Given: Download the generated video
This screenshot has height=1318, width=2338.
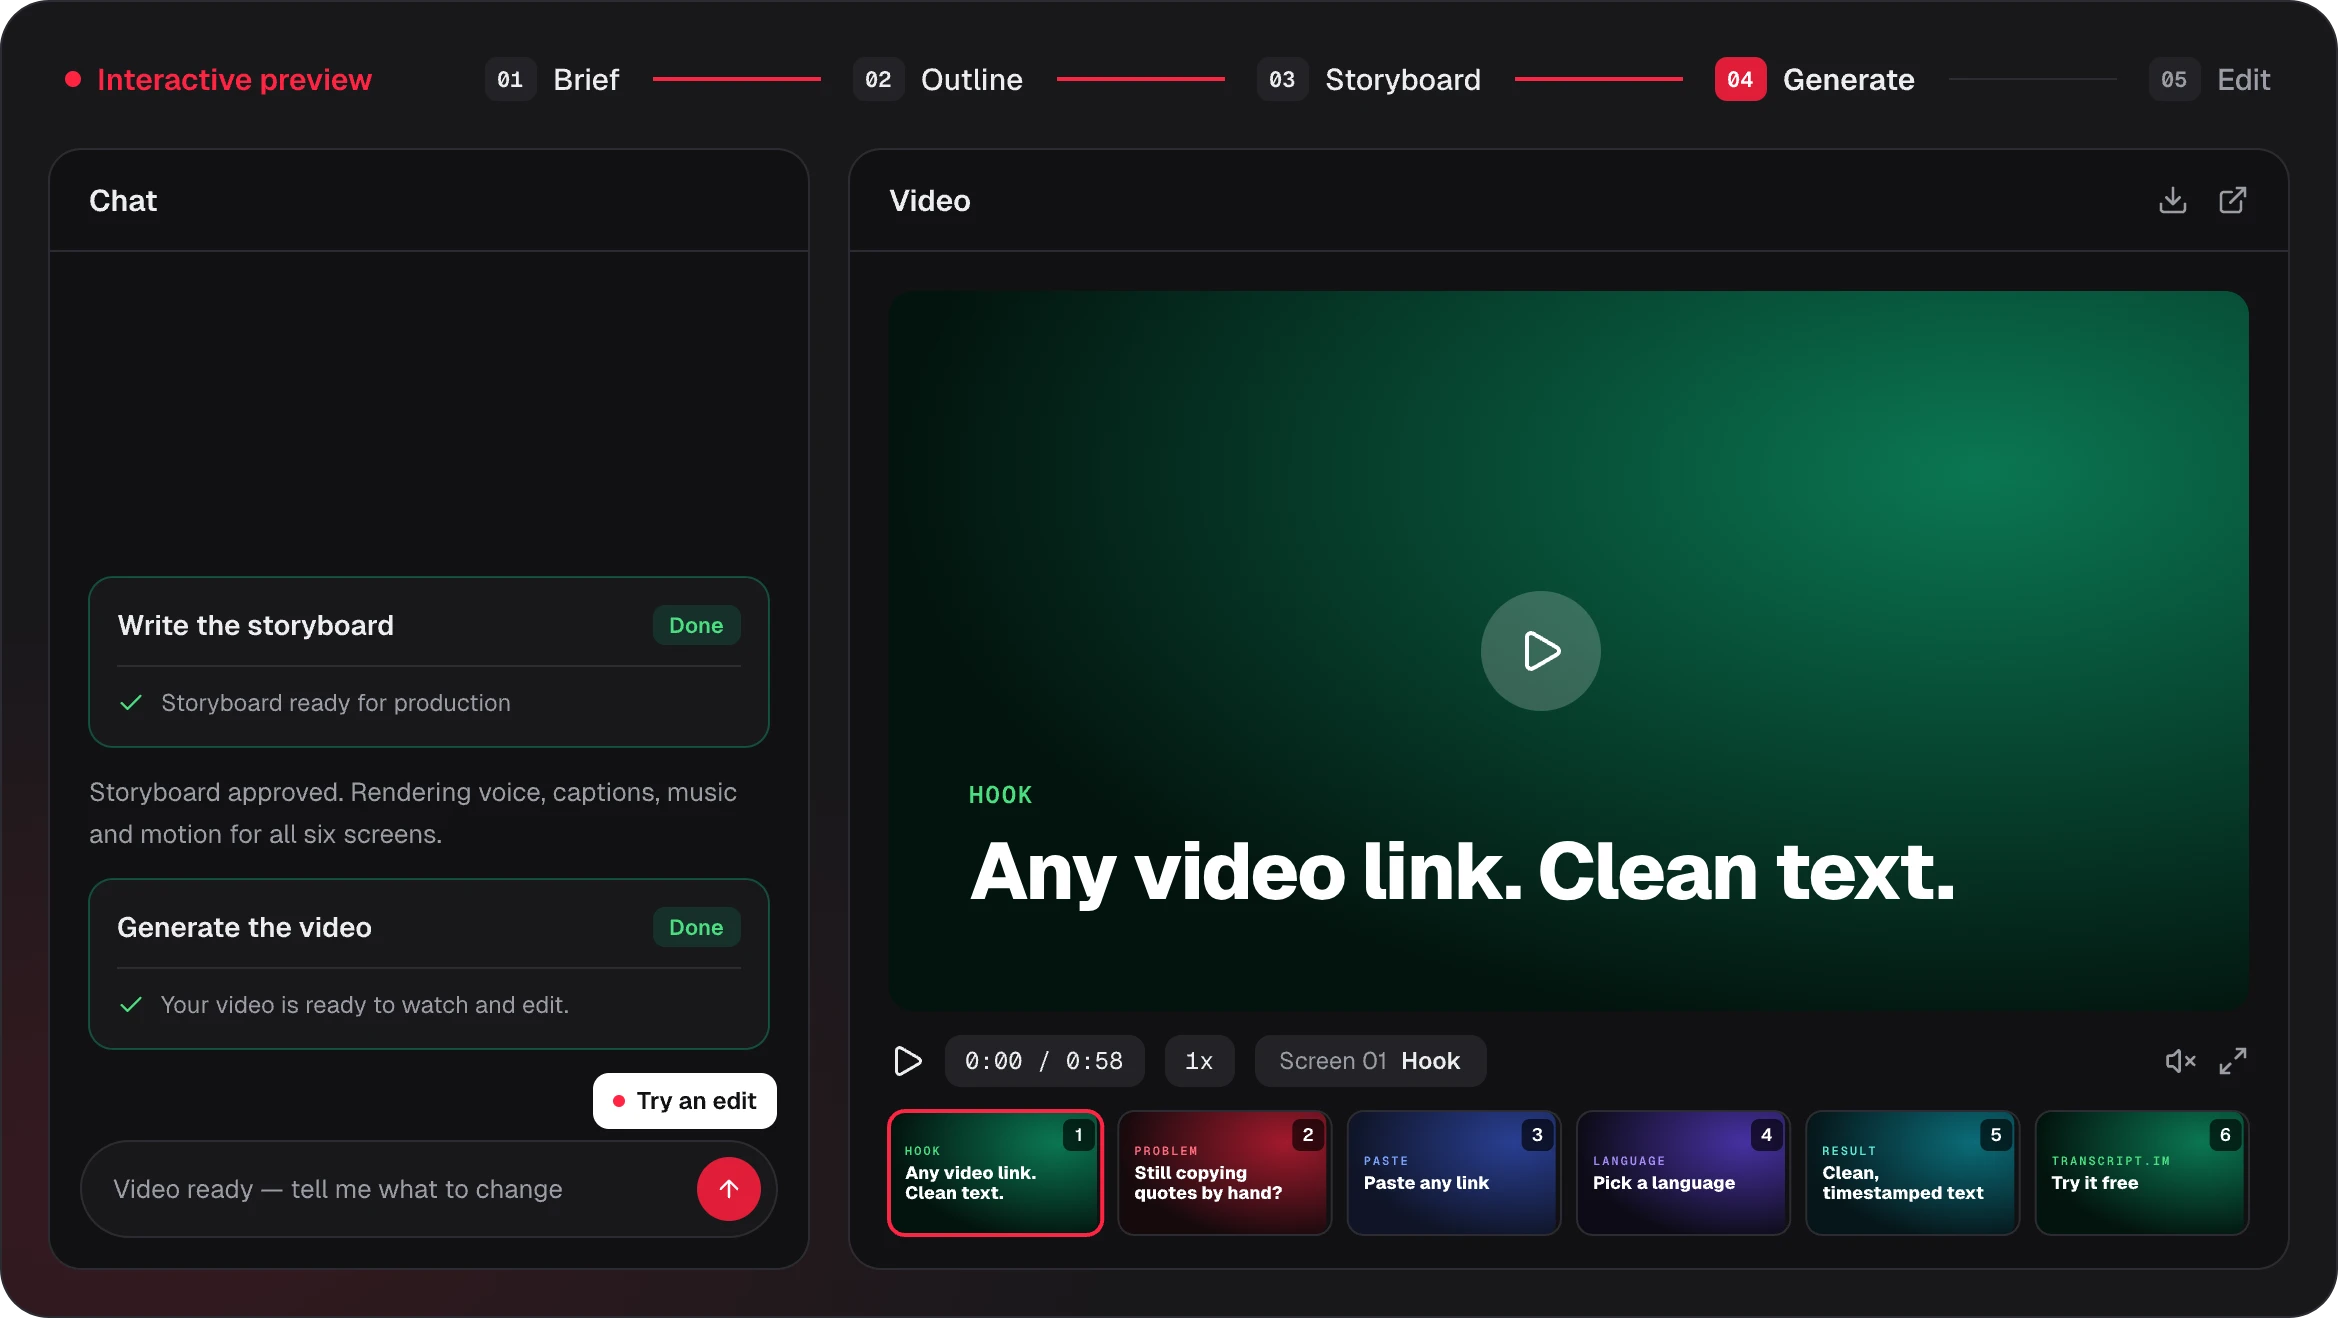Looking at the screenshot, I should (2172, 201).
